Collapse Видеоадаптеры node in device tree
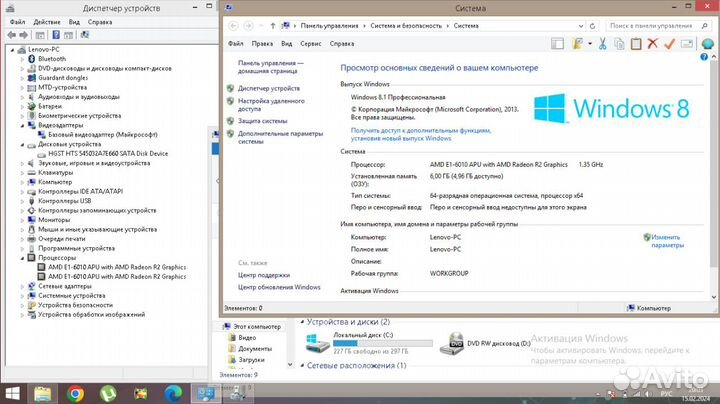The width and height of the screenshot is (720, 404). tap(22, 125)
